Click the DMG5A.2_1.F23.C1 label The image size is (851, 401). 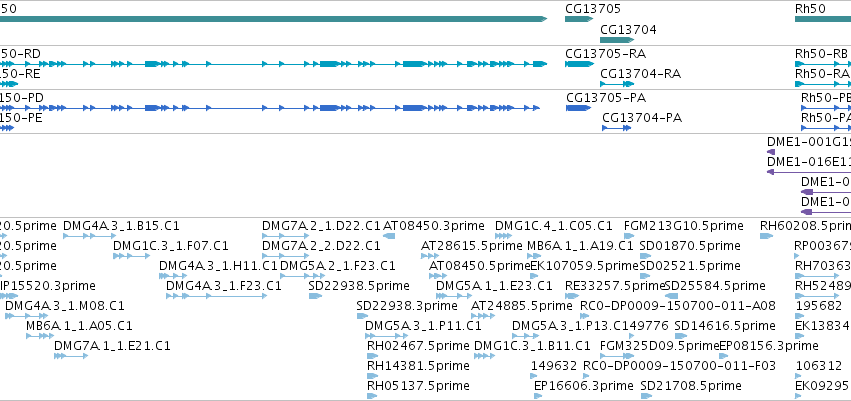(x=338, y=266)
